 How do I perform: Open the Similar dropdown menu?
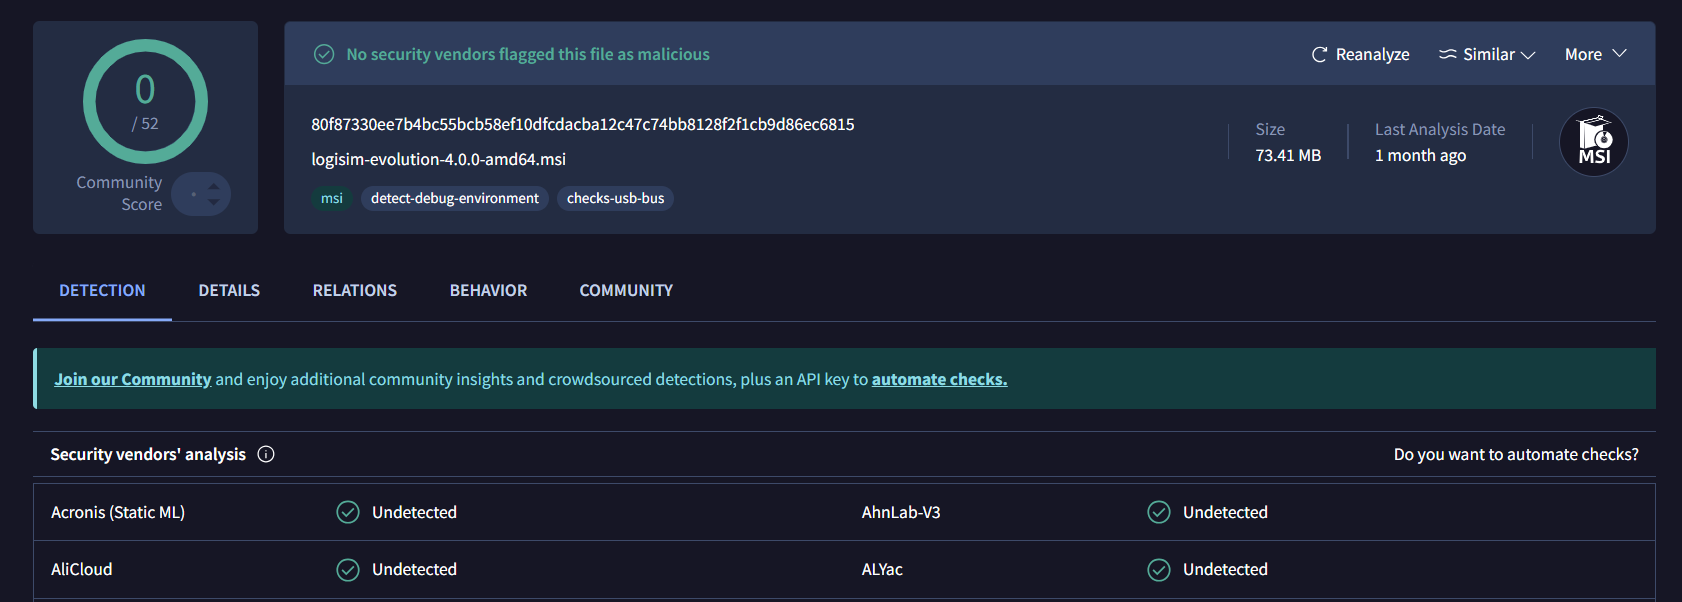pyautogui.click(x=1487, y=54)
